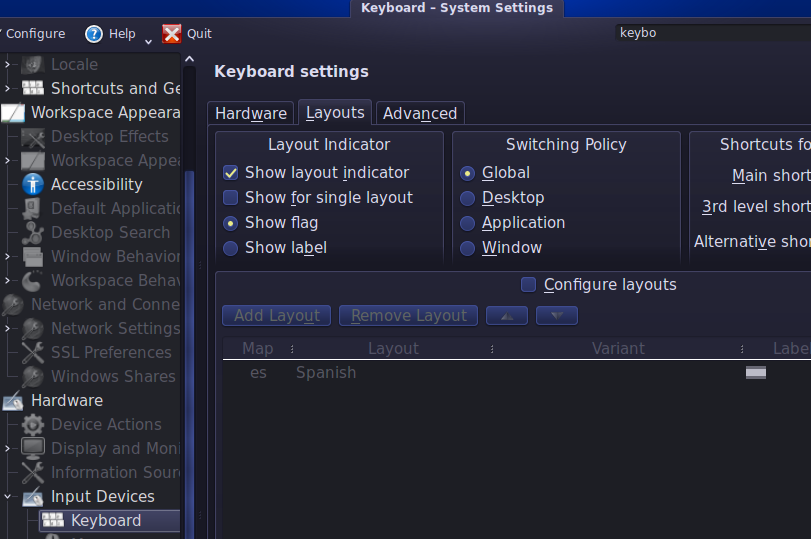811x539 pixels.
Task: Open the Accessibility settings icon
Action: pos(34,184)
